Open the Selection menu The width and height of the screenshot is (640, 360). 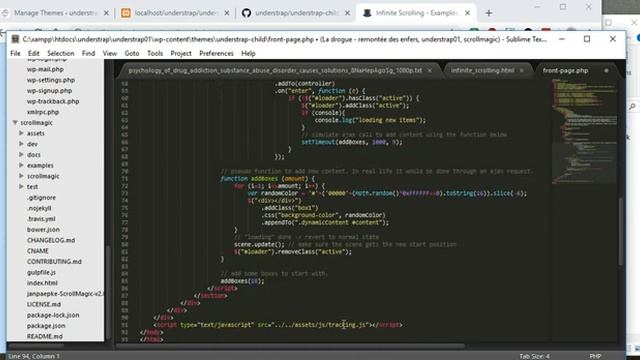click(x=60, y=53)
